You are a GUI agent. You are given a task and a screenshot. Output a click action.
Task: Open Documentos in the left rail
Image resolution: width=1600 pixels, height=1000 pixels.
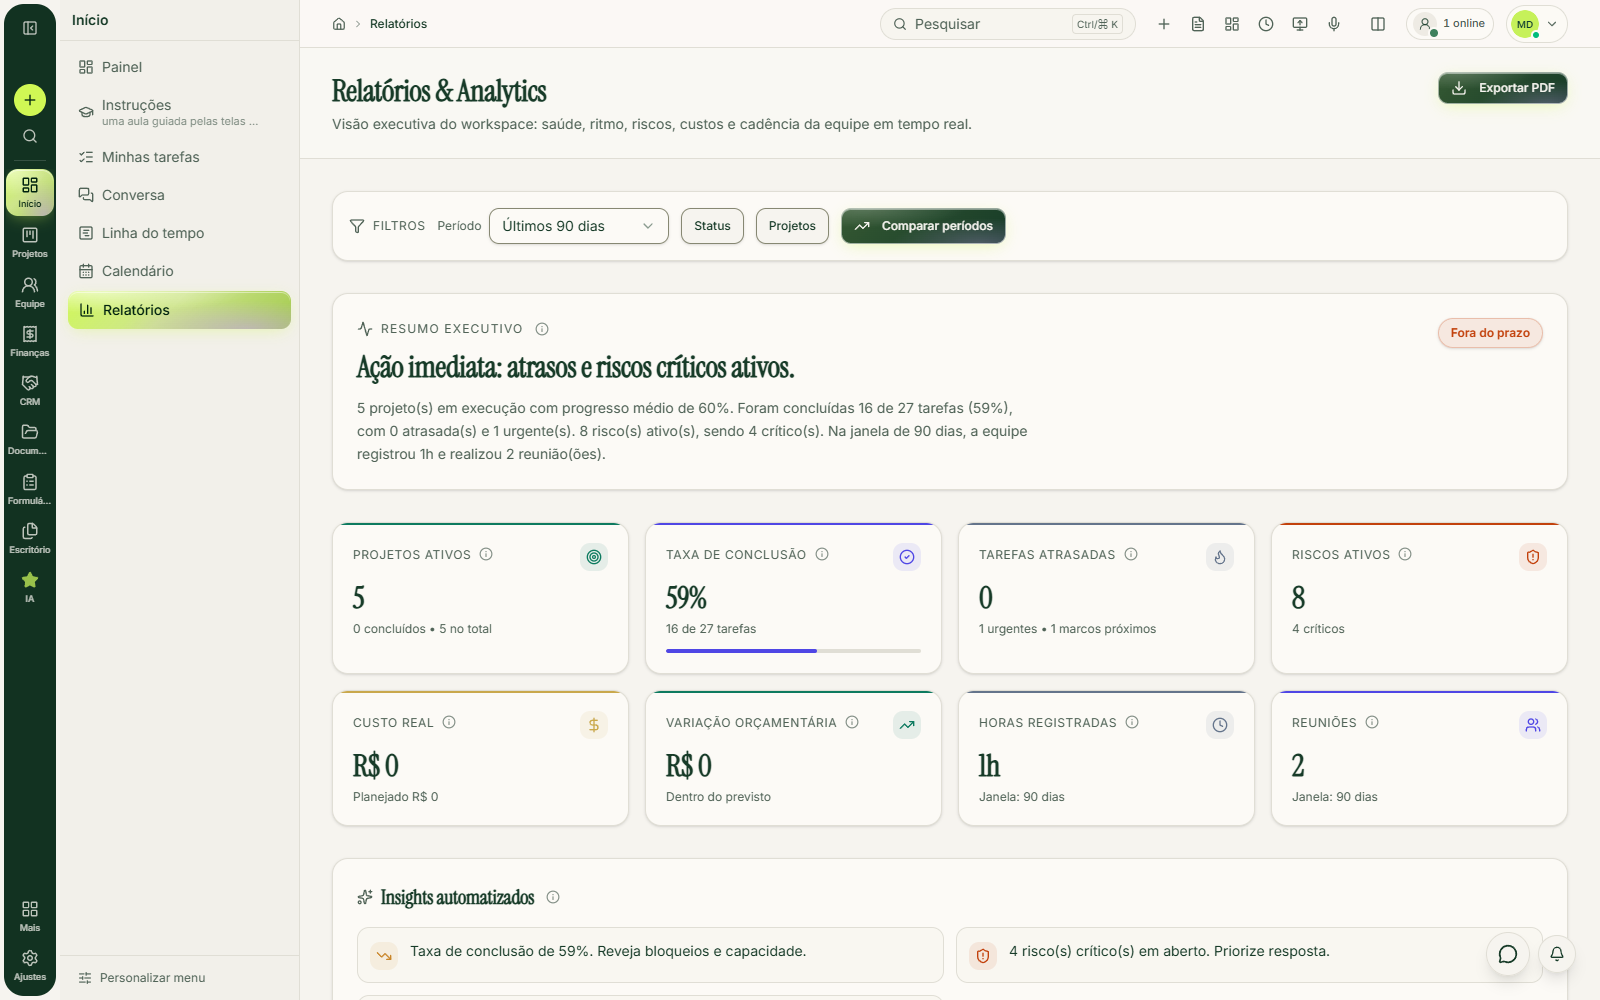point(30,438)
